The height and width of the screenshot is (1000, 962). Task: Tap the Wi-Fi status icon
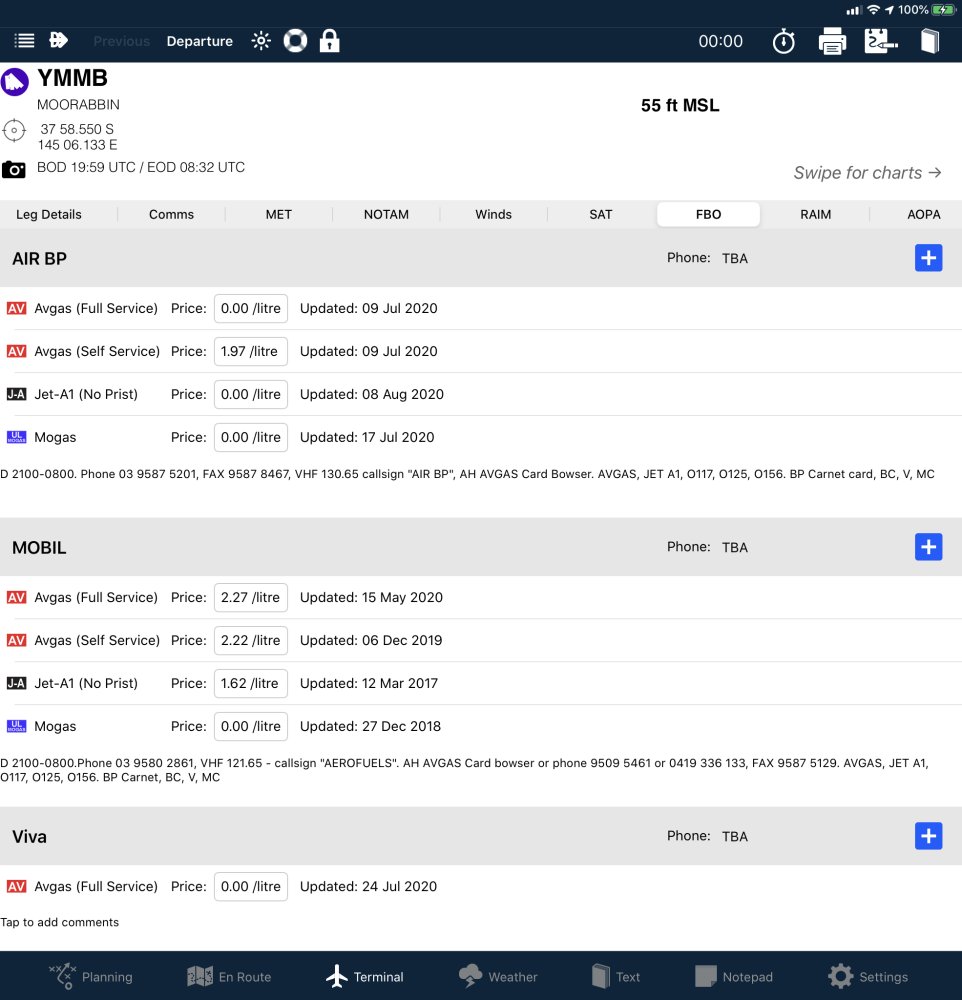click(x=873, y=10)
